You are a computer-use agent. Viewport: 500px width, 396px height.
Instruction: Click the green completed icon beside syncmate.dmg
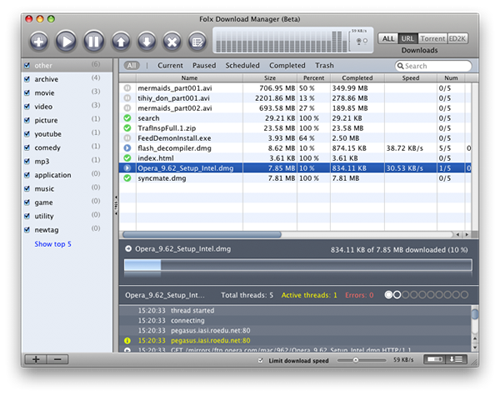(x=127, y=178)
